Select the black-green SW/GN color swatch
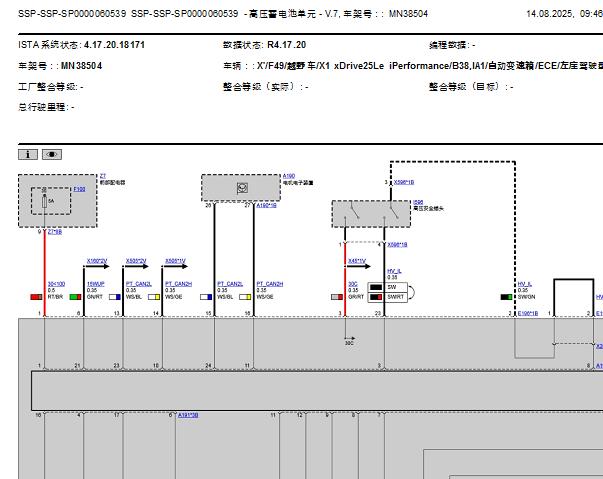Viewport: 603px width, 479px height. [x=506, y=297]
